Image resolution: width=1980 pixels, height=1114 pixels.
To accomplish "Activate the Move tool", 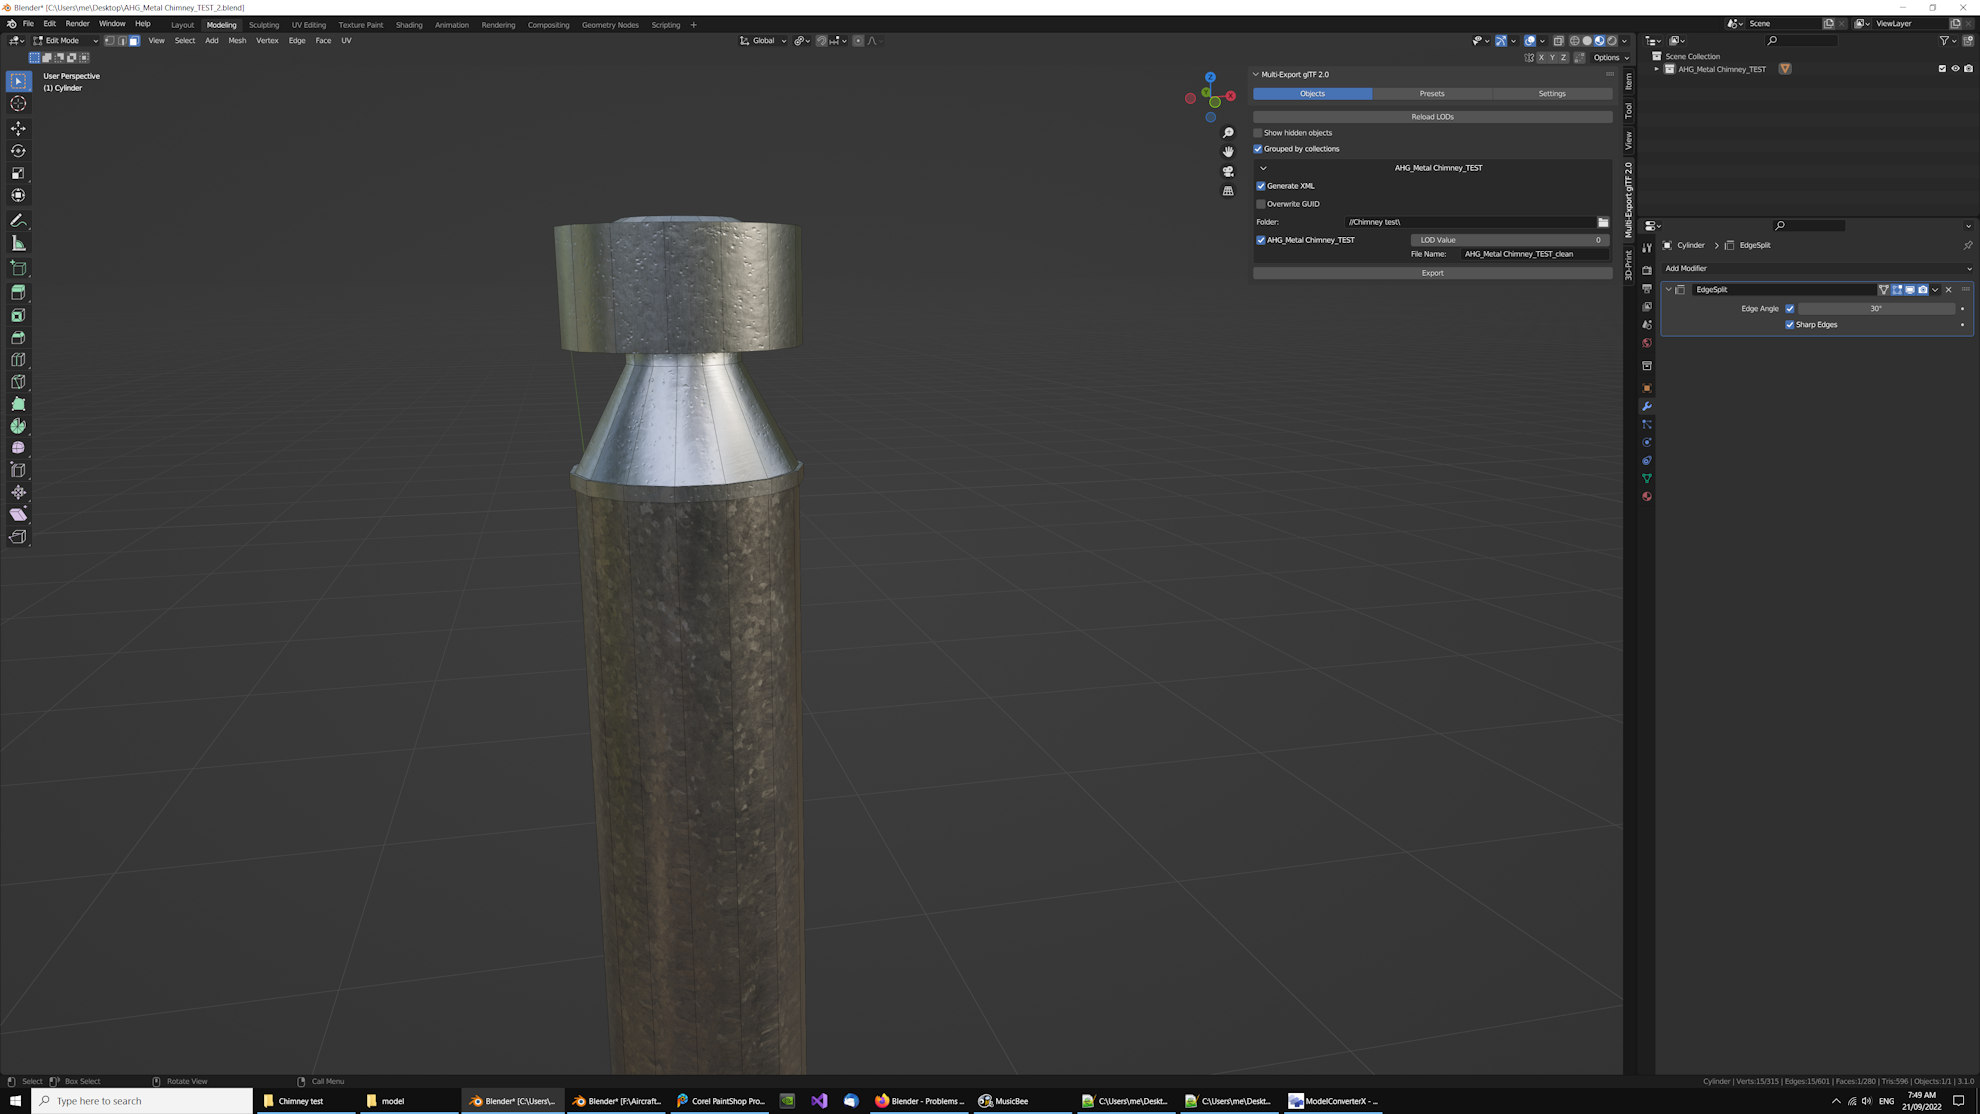I will point(18,128).
